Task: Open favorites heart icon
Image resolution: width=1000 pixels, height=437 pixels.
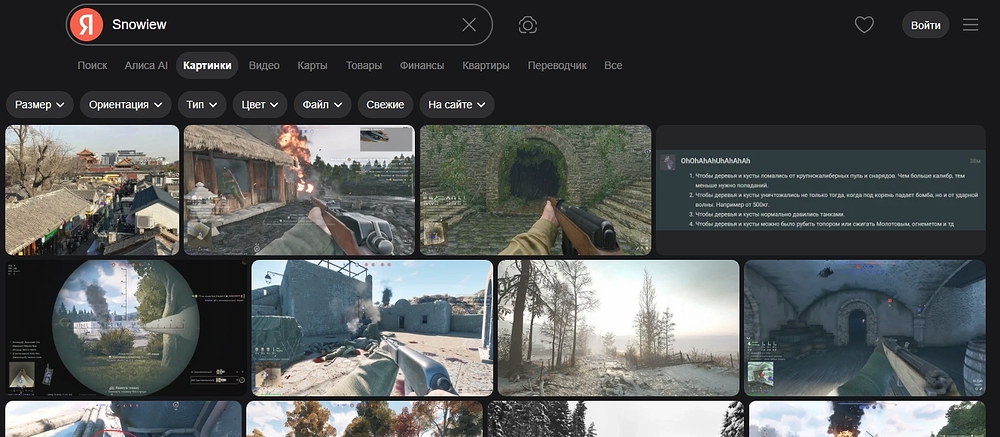Action: pyautogui.click(x=864, y=25)
